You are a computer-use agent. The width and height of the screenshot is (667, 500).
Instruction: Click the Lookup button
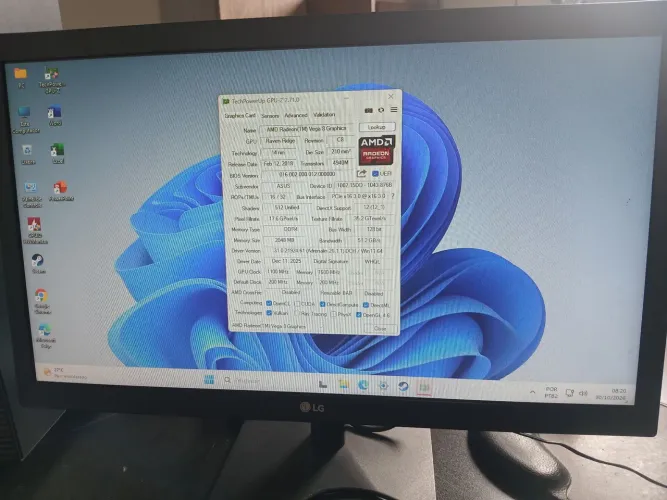click(x=377, y=127)
